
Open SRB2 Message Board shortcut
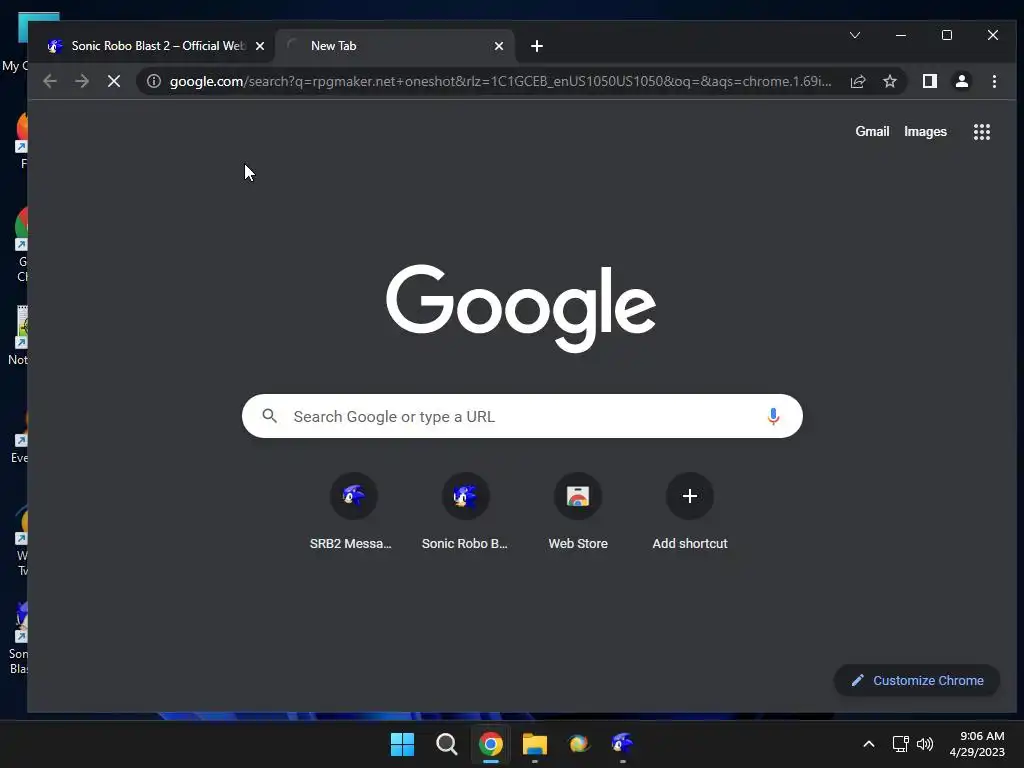pyautogui.click(x=353, y=512)
